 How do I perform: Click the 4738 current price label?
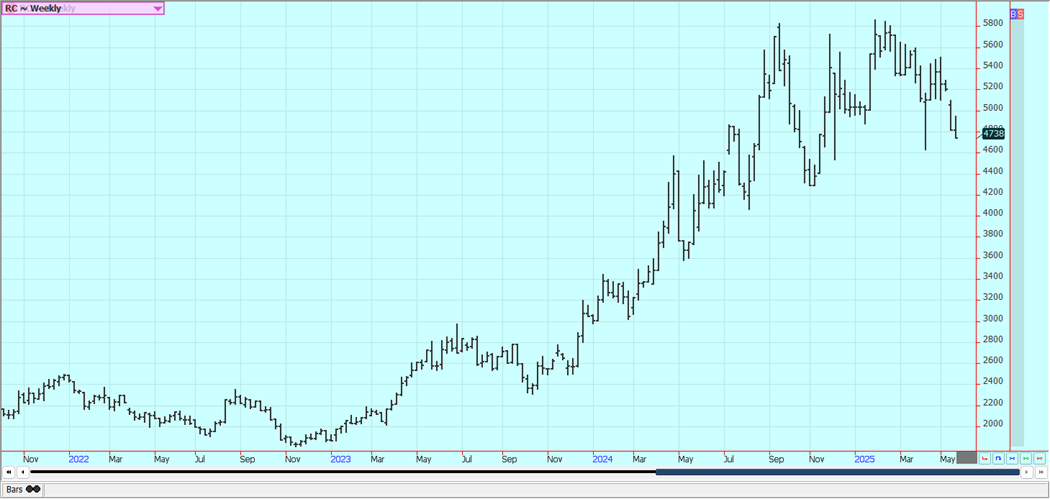[992, 133]
